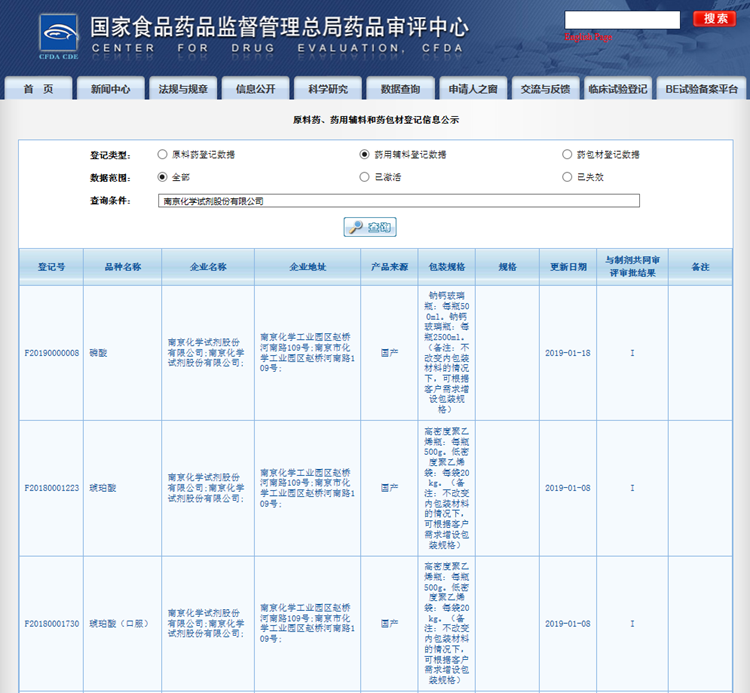
Task: Open the 新闻中心 tab
Action: (x=110, y=88)
